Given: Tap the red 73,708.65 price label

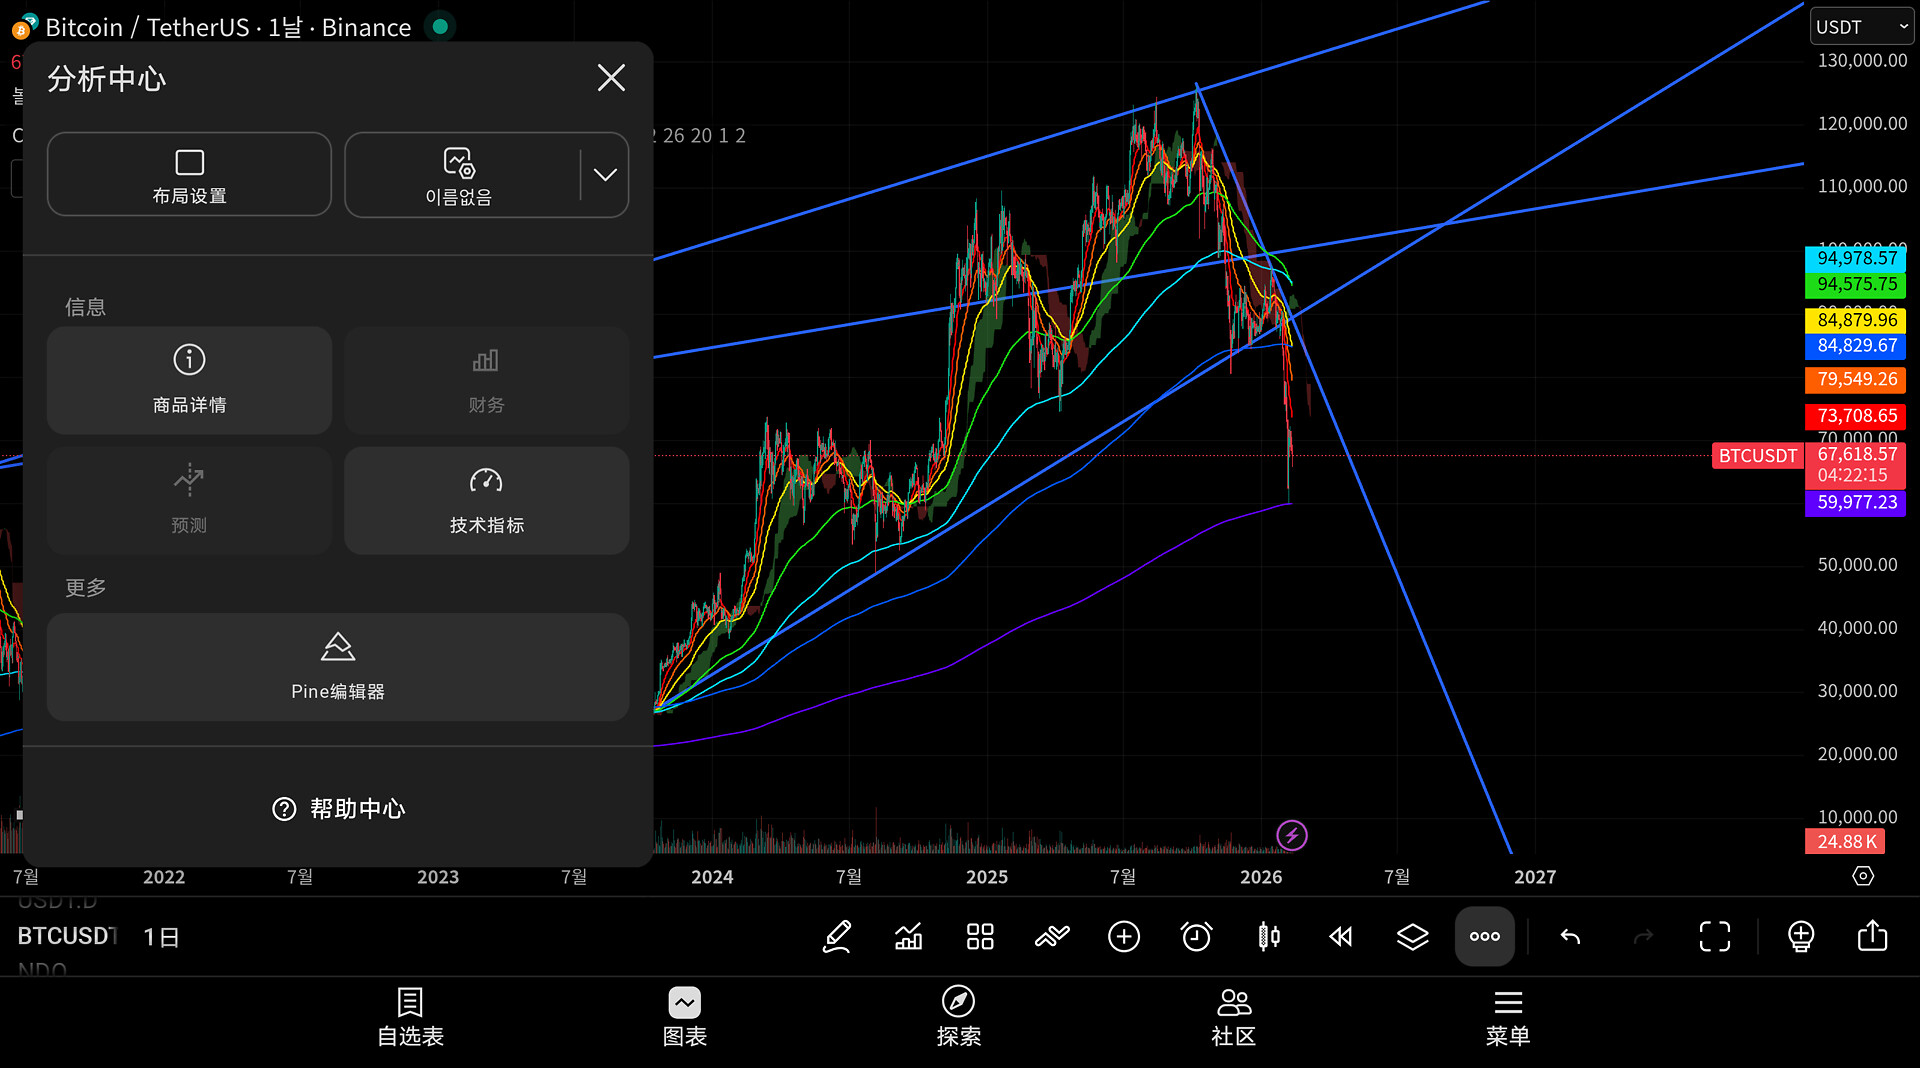Looking at the screenshot, I should pyautogui.click(x=1856, y=416).
